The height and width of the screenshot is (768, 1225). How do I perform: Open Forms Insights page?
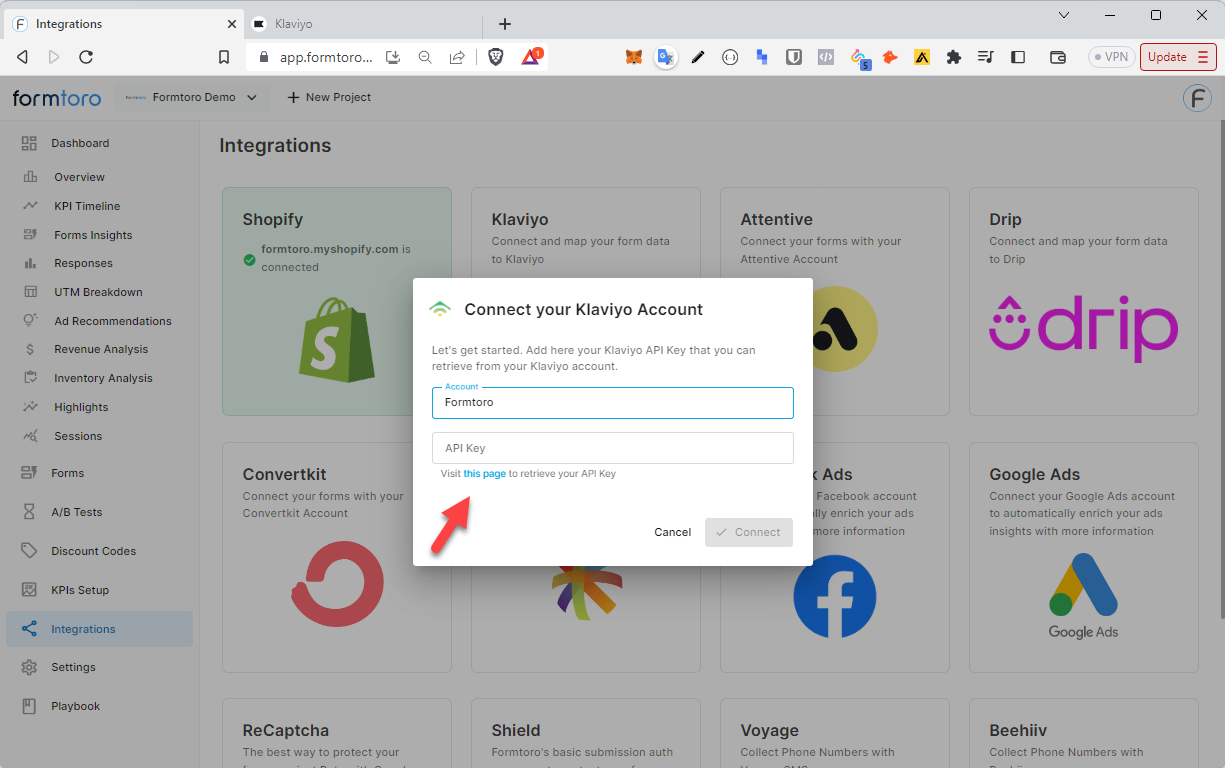(x=93, y=235)
